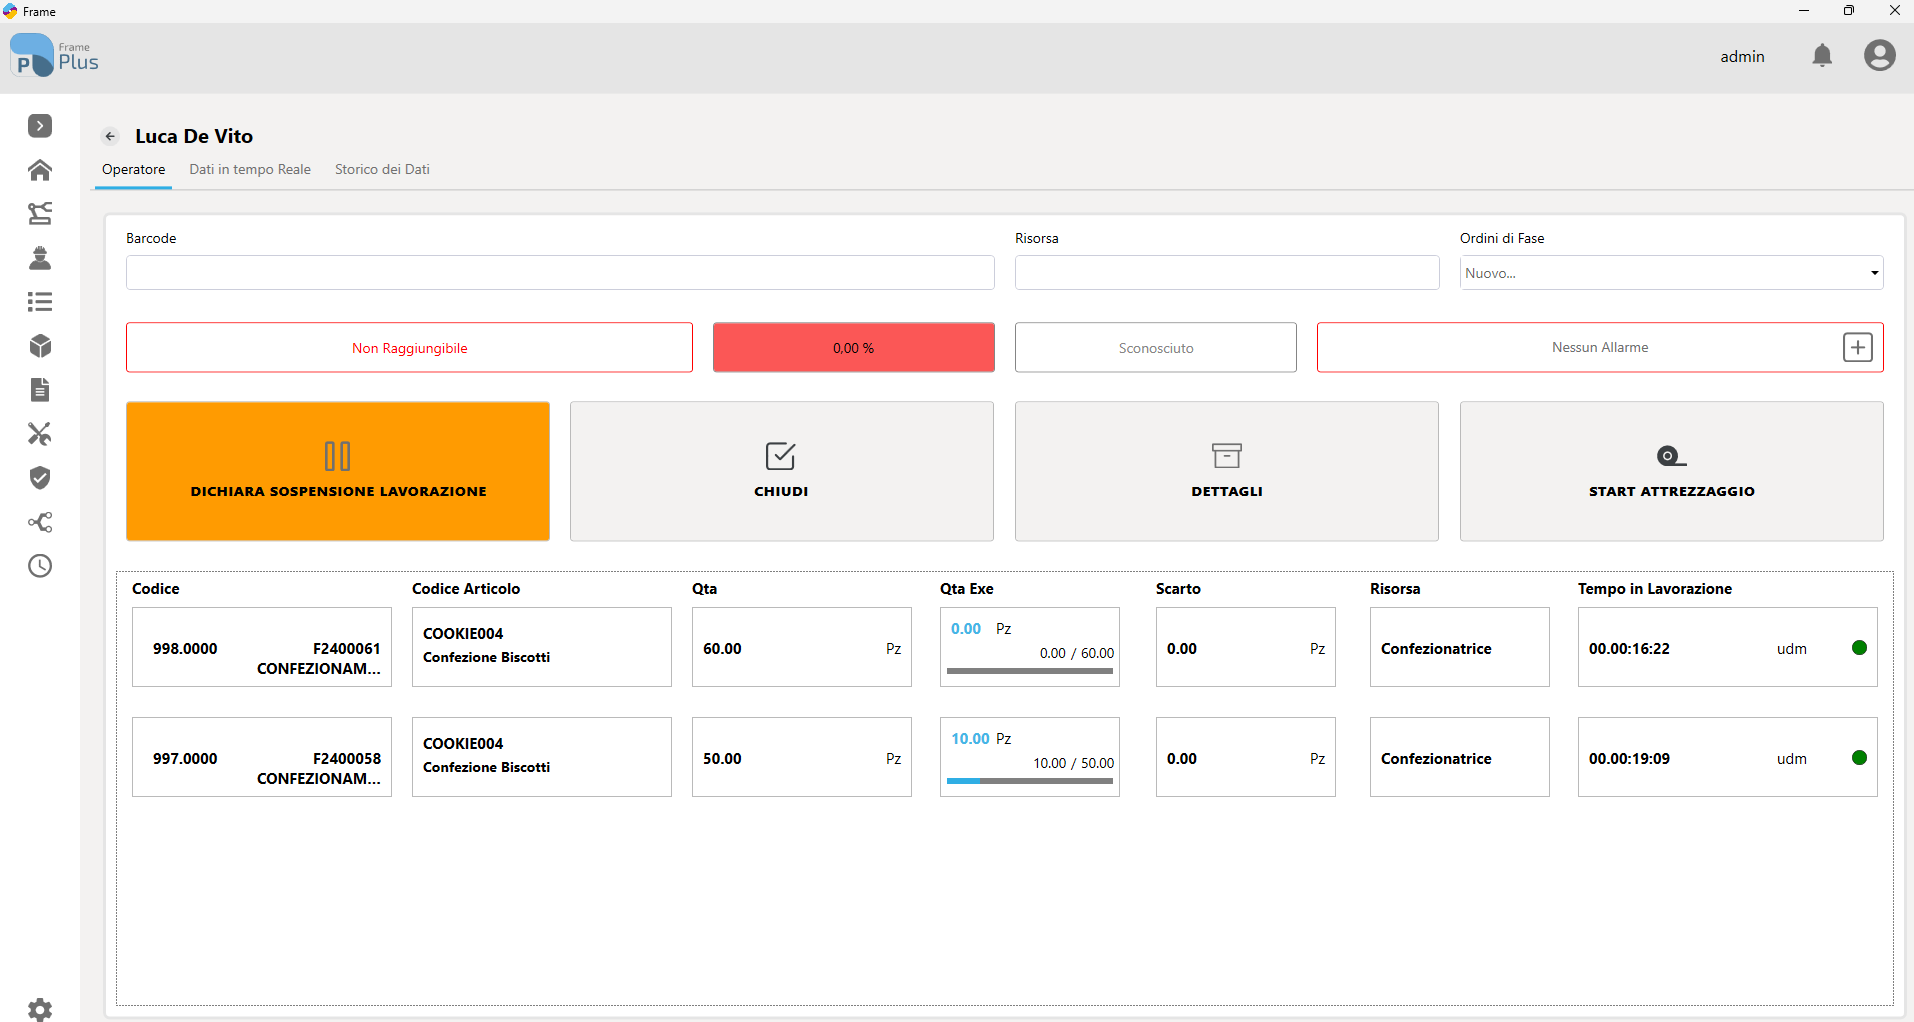This screenshot has width=1914, height=1022.
Task: Add an alarm with the plus icon
Action: [1857, 347]
